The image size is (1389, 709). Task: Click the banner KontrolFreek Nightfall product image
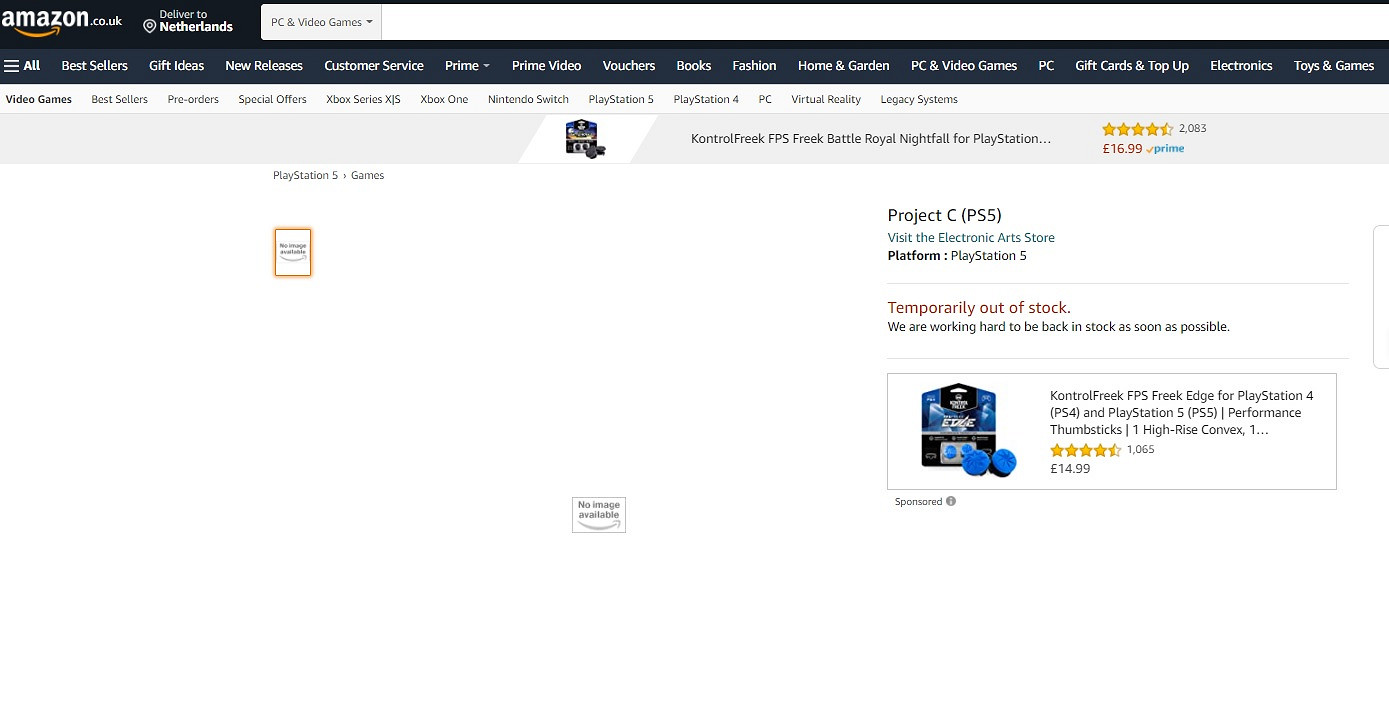tap(584, 139)
